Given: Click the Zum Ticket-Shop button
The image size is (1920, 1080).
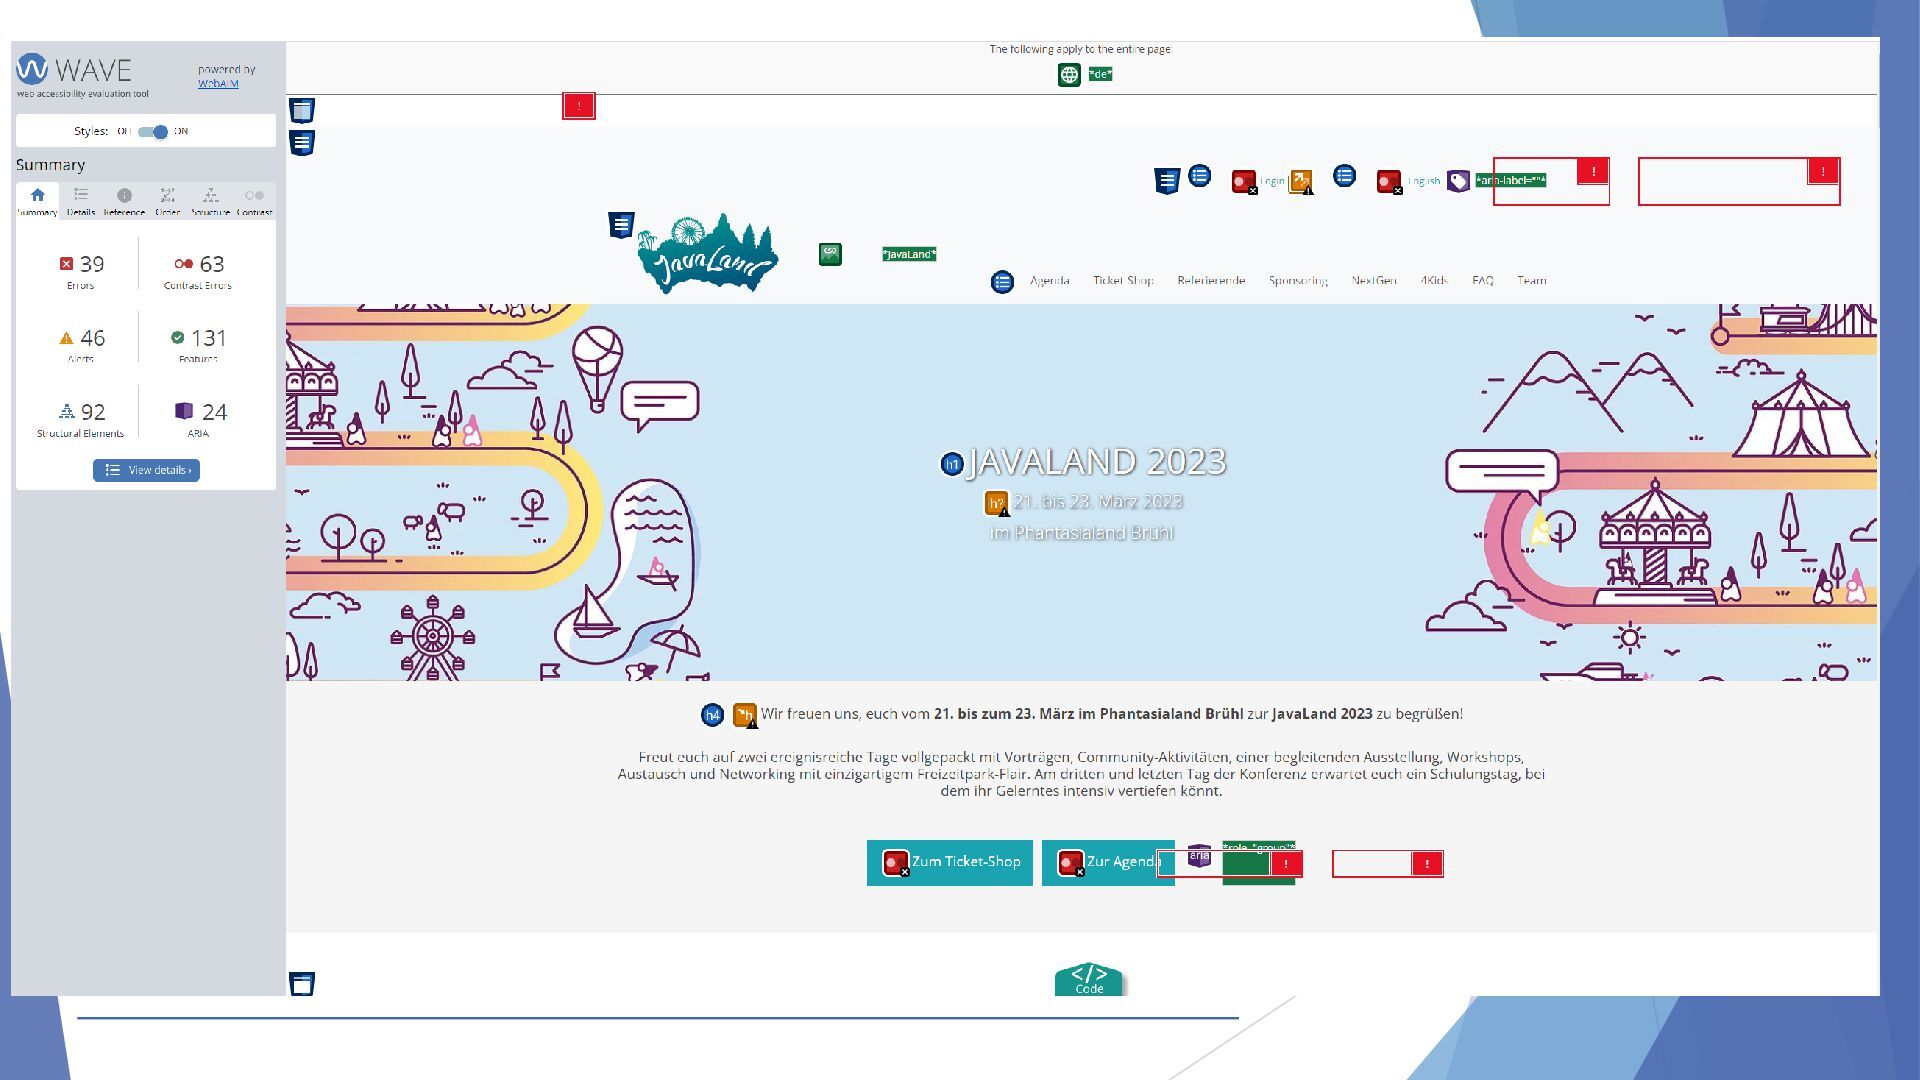Looking at the screenshot, I should pyautogui.click(x=950, y=863).
